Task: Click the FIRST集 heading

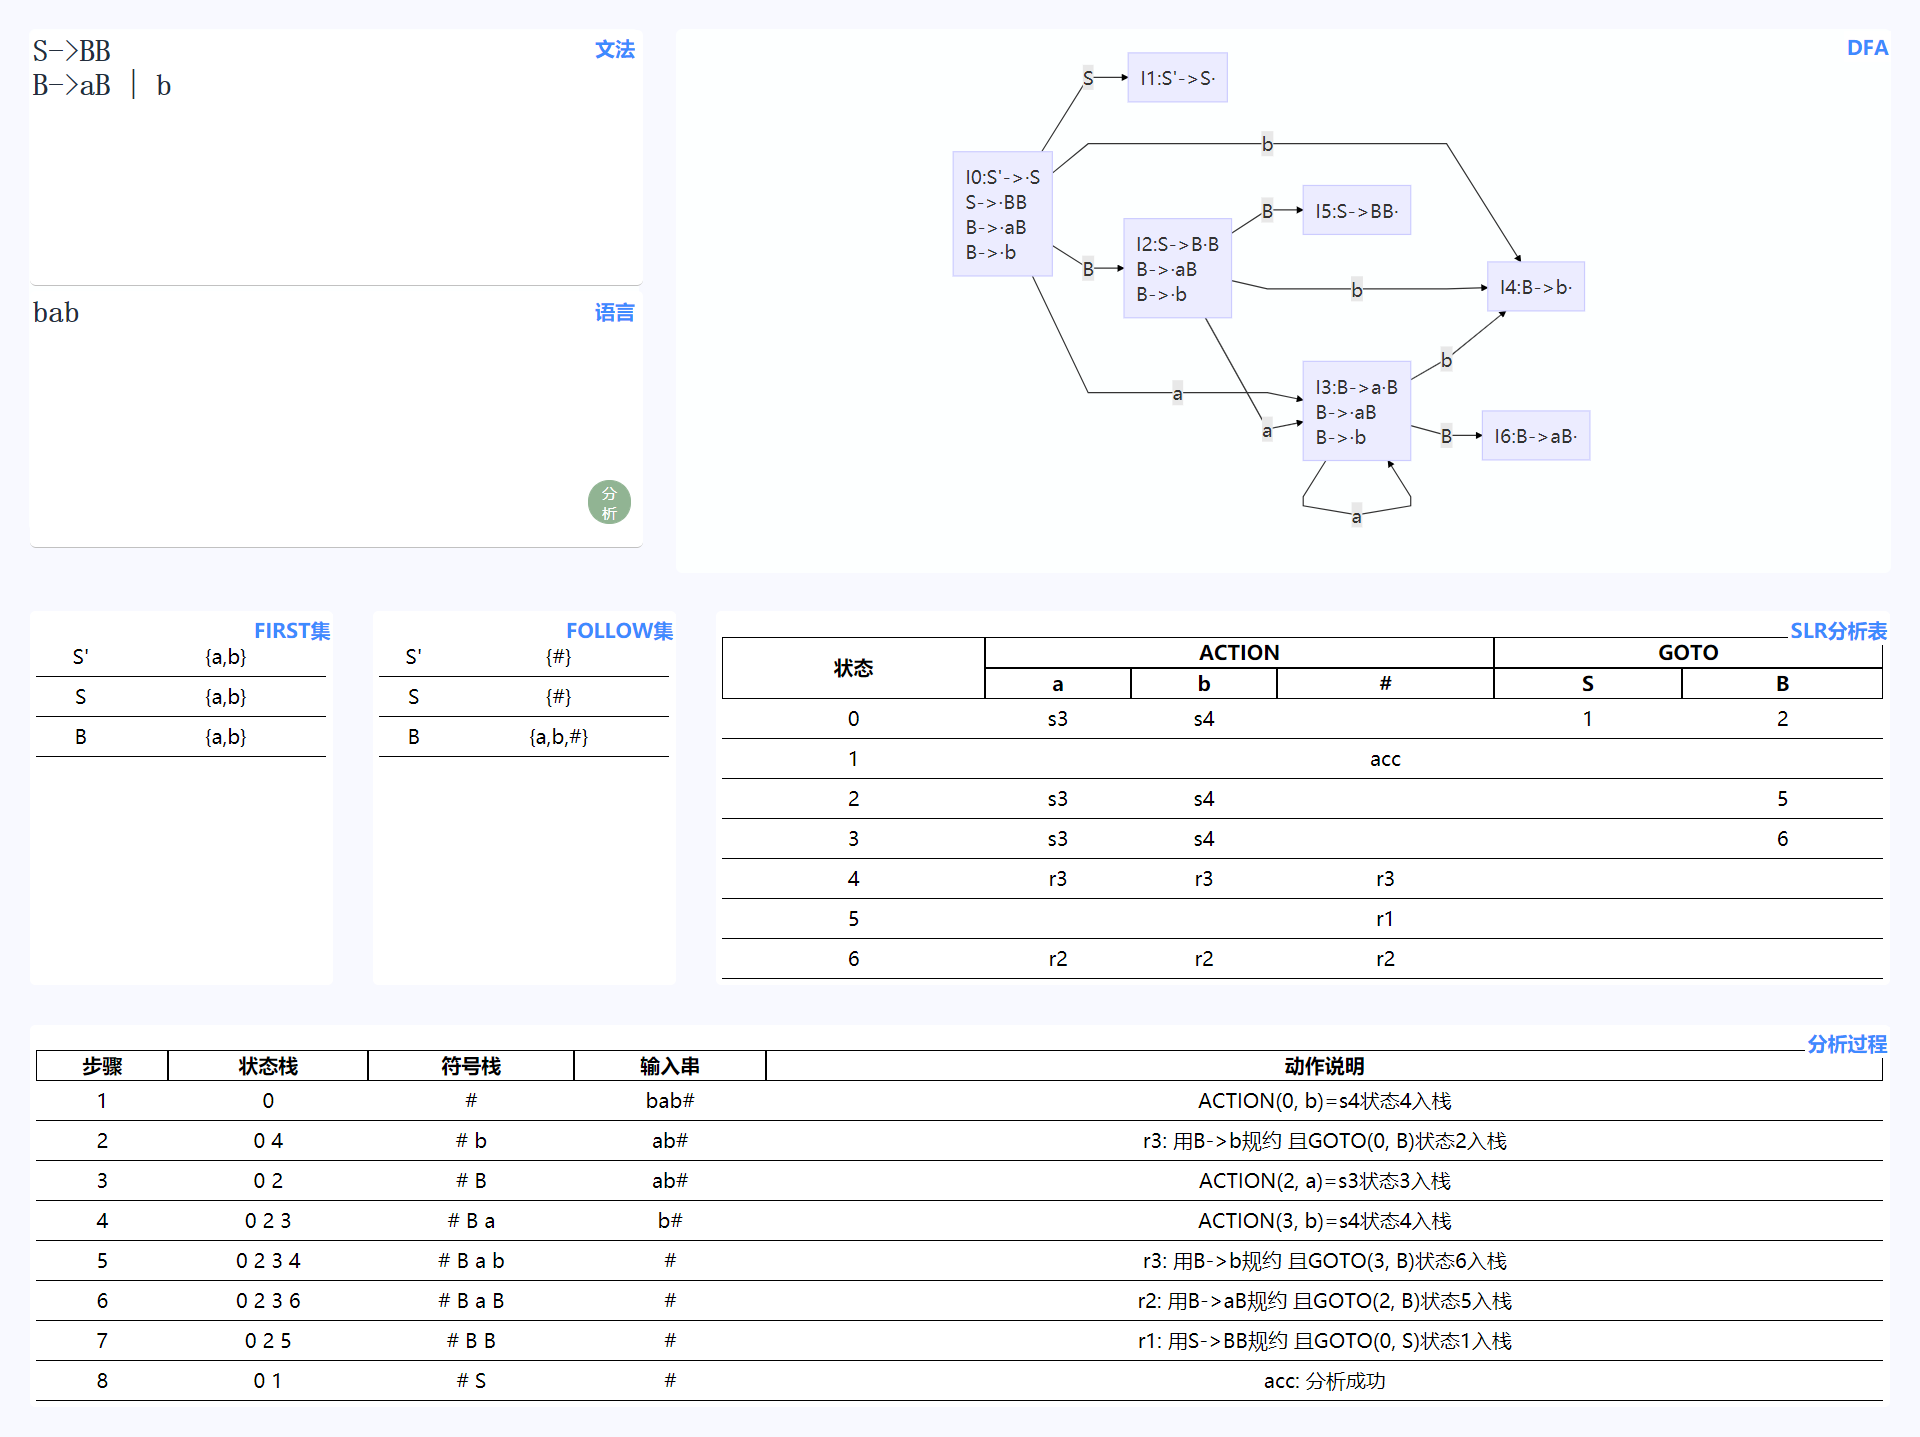Action: tap(291, 630)
